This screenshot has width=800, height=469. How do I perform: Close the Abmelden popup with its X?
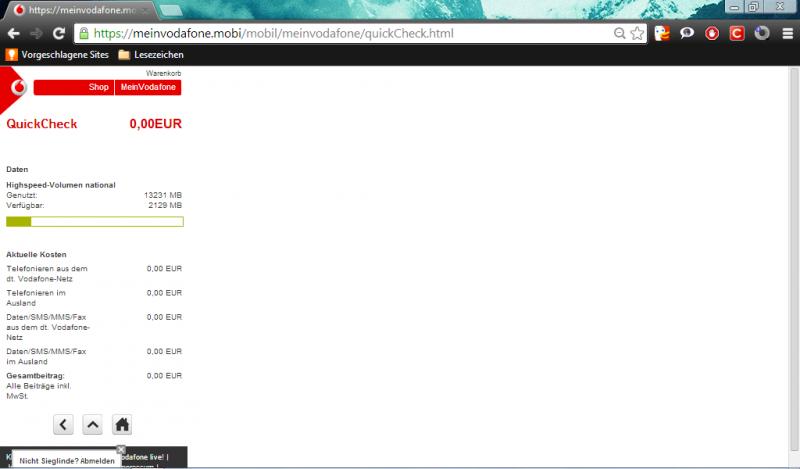click(121, 450)
